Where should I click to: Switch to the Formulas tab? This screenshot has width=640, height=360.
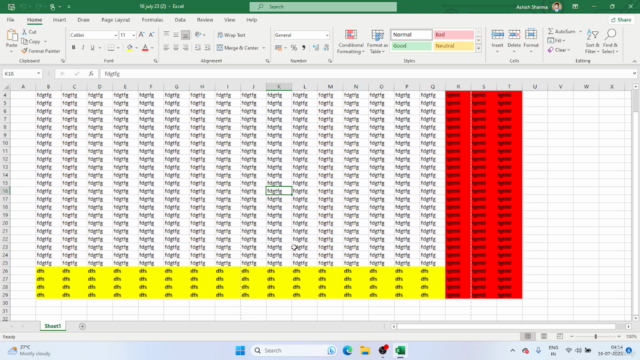(x=152, y=20)
